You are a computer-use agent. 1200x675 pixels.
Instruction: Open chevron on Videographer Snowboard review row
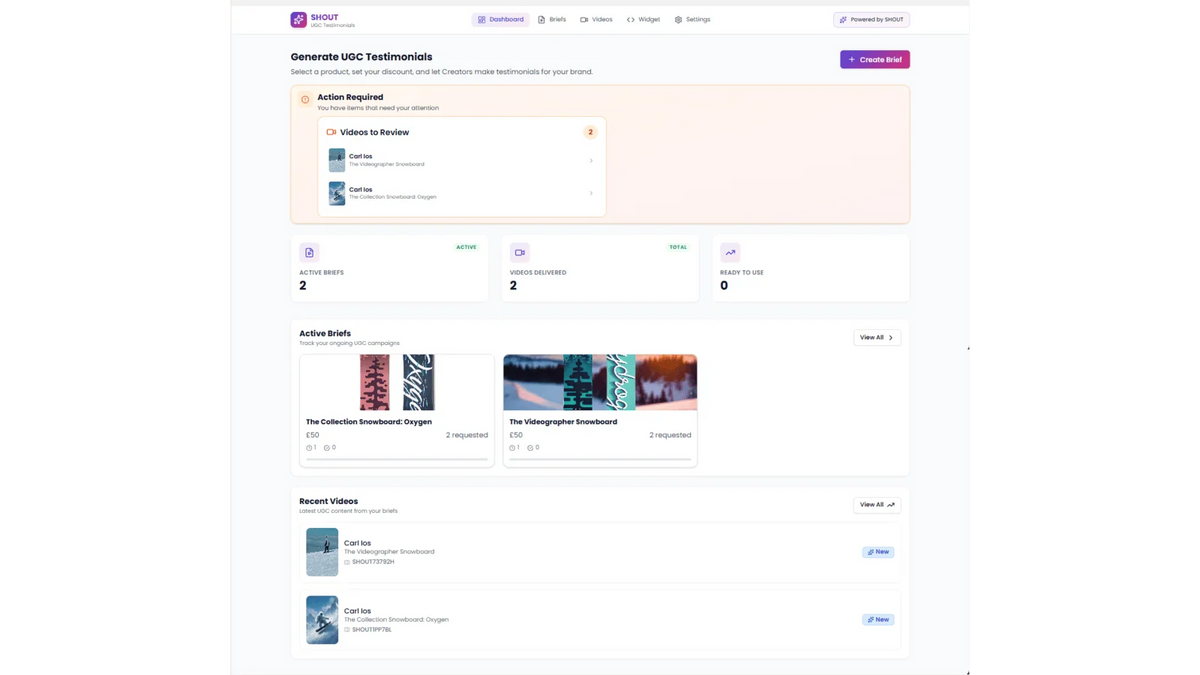tap(591, 160)
